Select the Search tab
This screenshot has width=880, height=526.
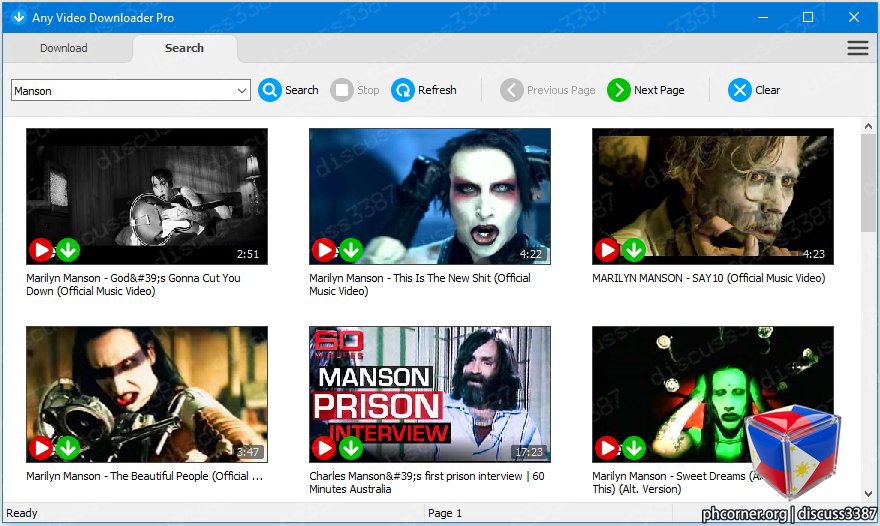pyautogui.click(x=184, y=48)
